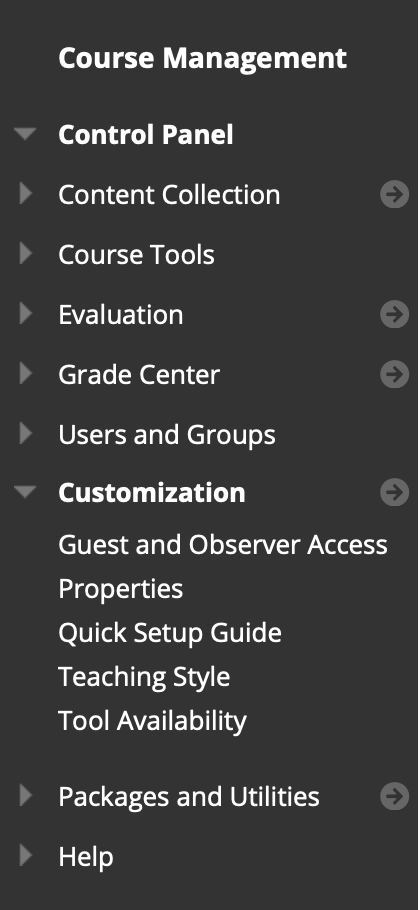Expand the Evaluation section triangle
Image resolution: width=420 pixels, height=910 pixels.
click(x=26, y=313)
